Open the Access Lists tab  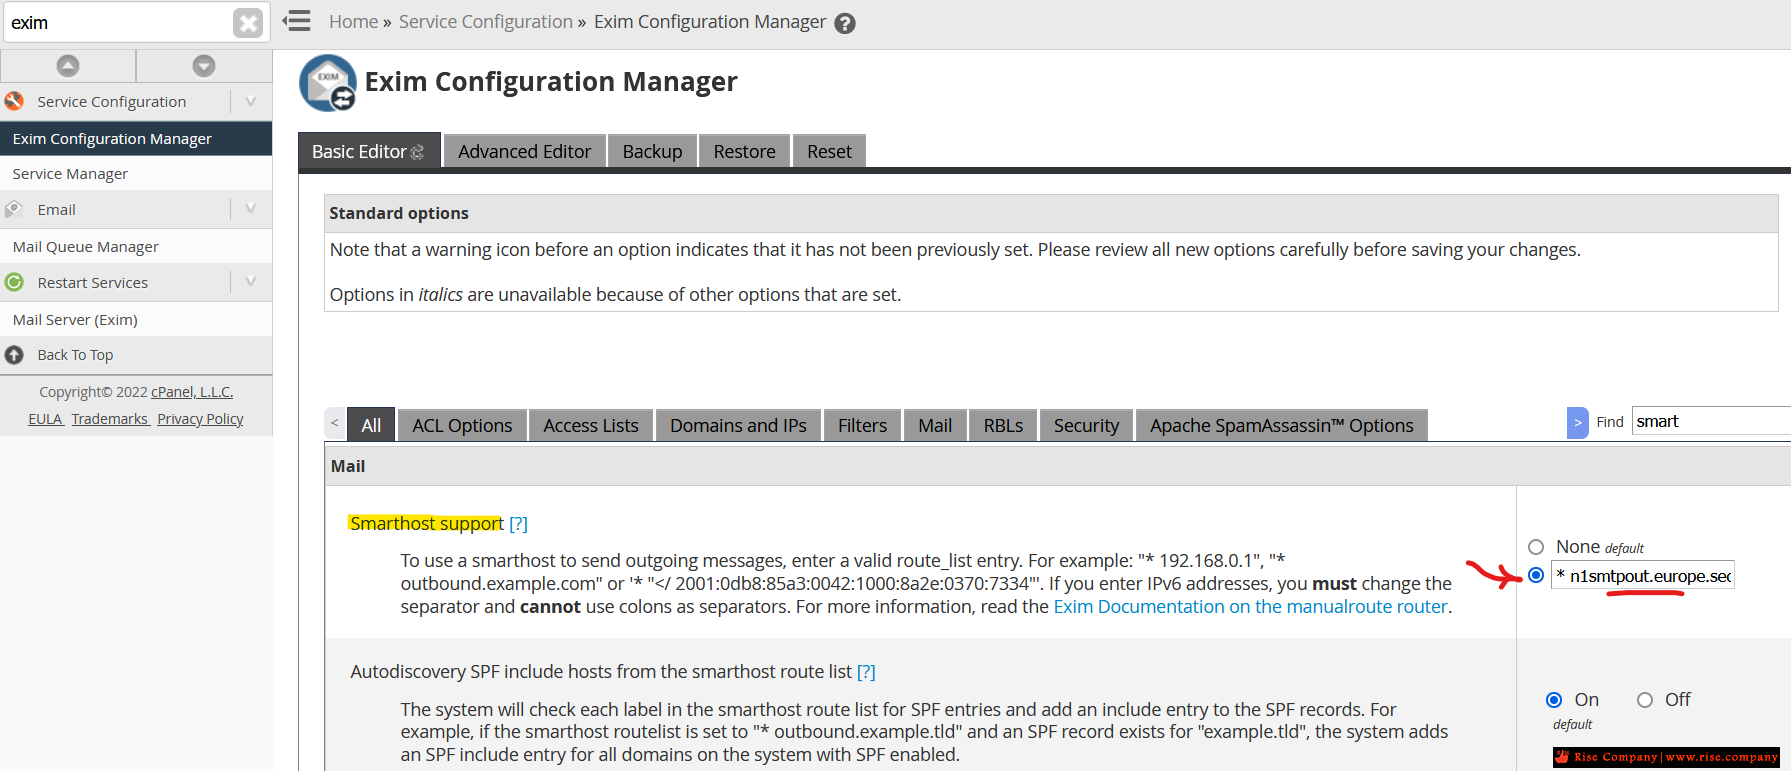click(x=591, y=425)
